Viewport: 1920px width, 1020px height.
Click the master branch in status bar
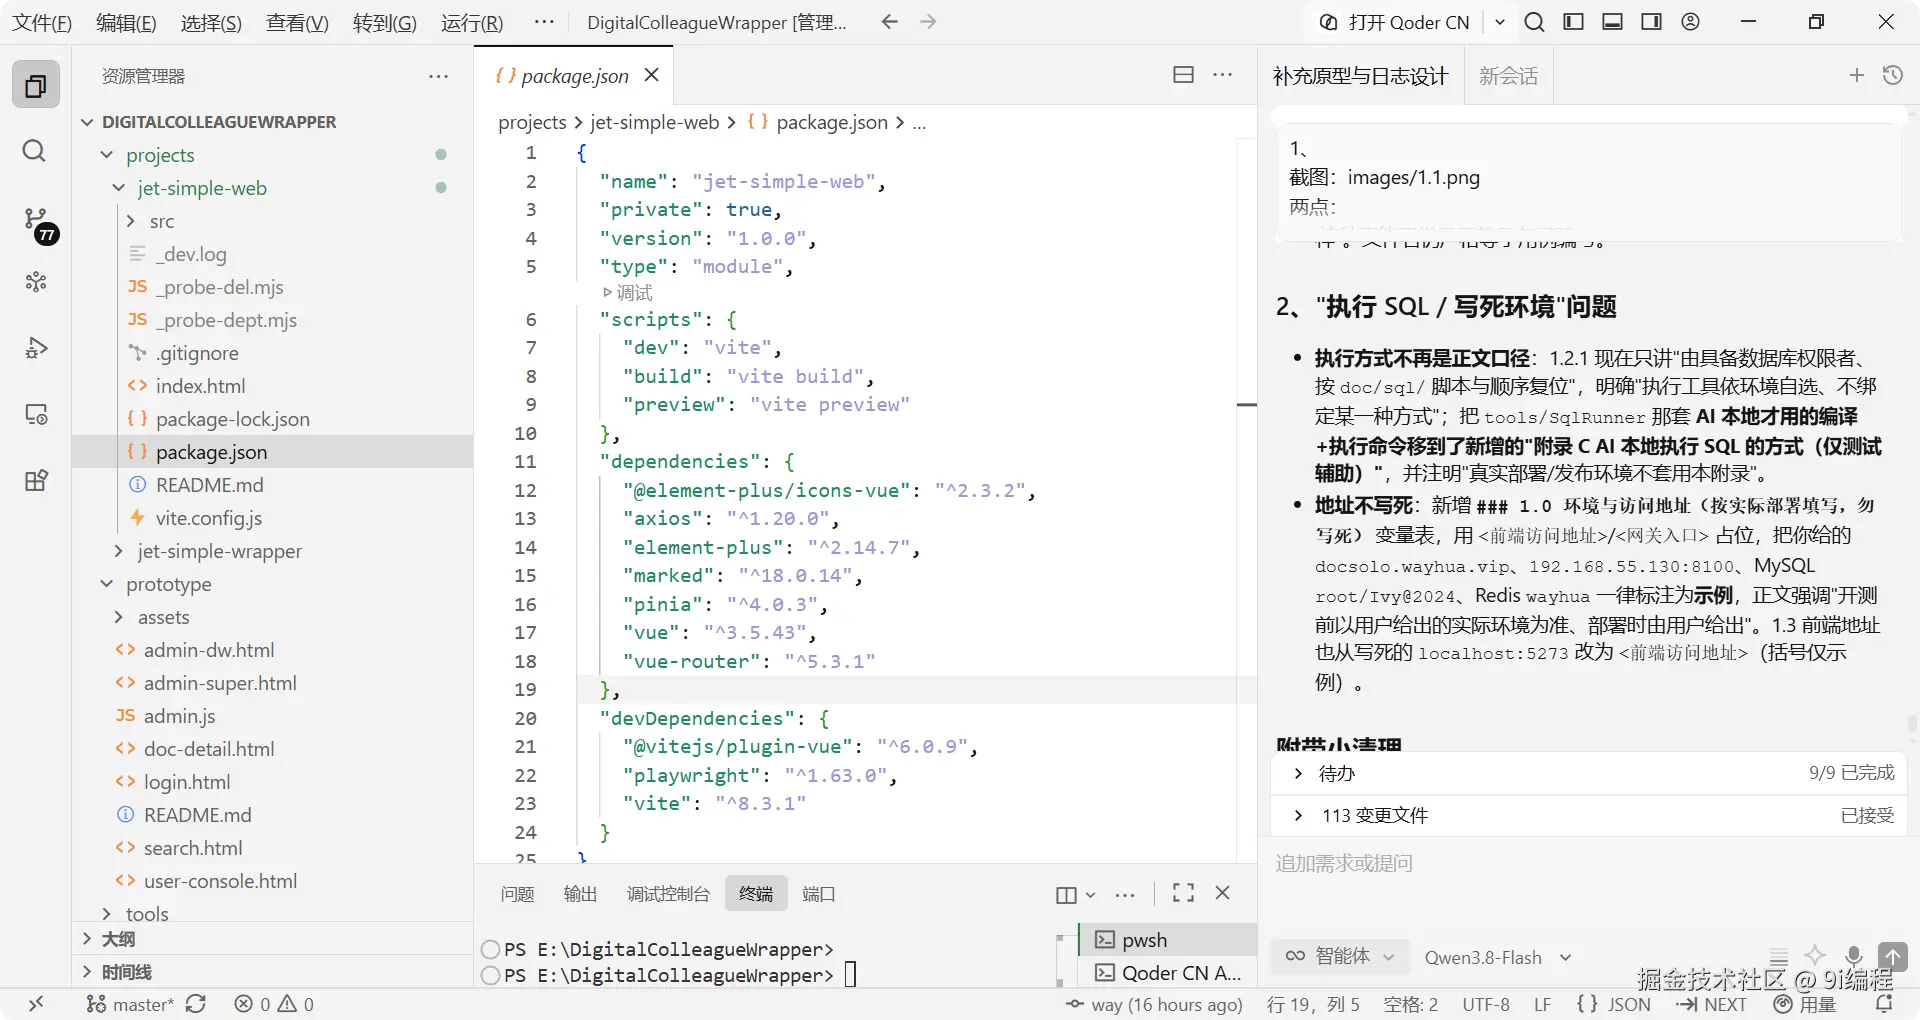[129, 1004]
